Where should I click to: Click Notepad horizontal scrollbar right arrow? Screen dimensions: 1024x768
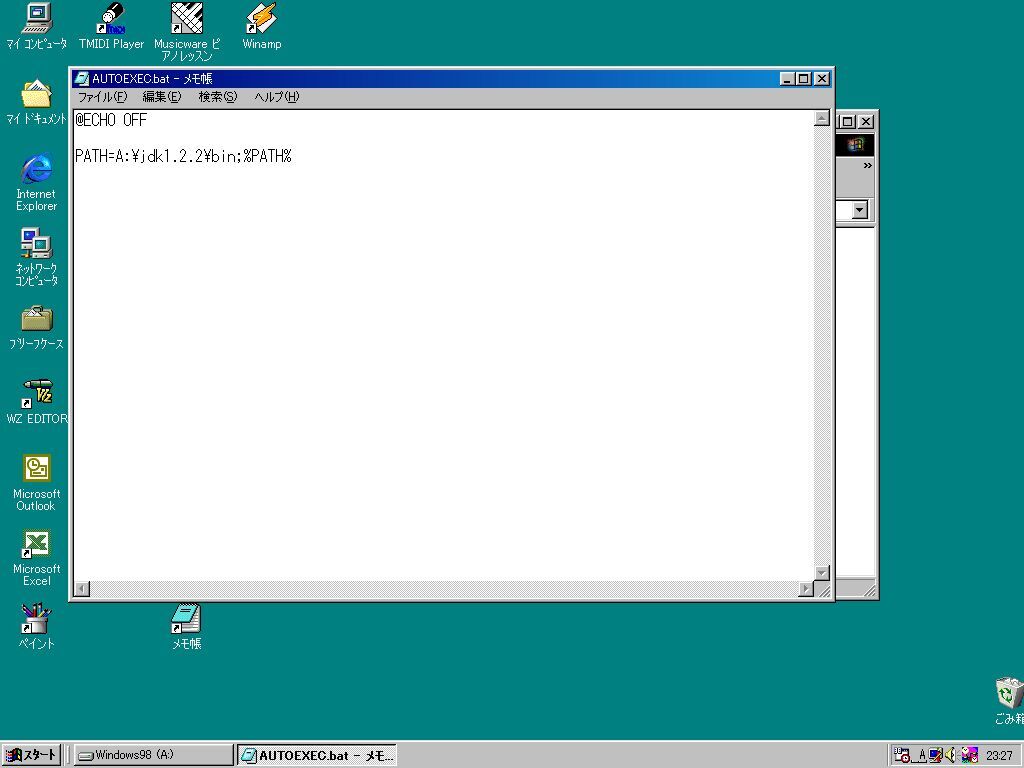807,589
